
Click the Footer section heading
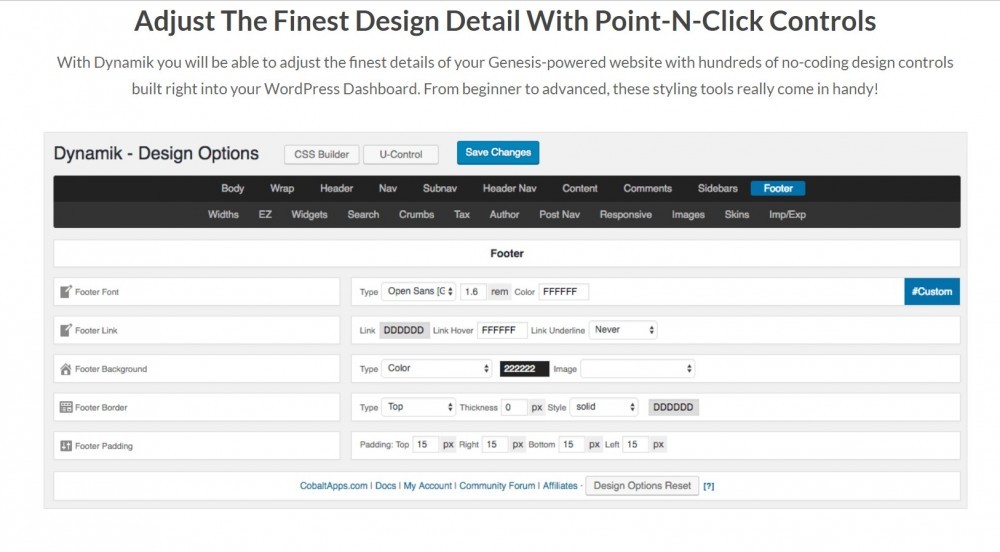(507, 253)
